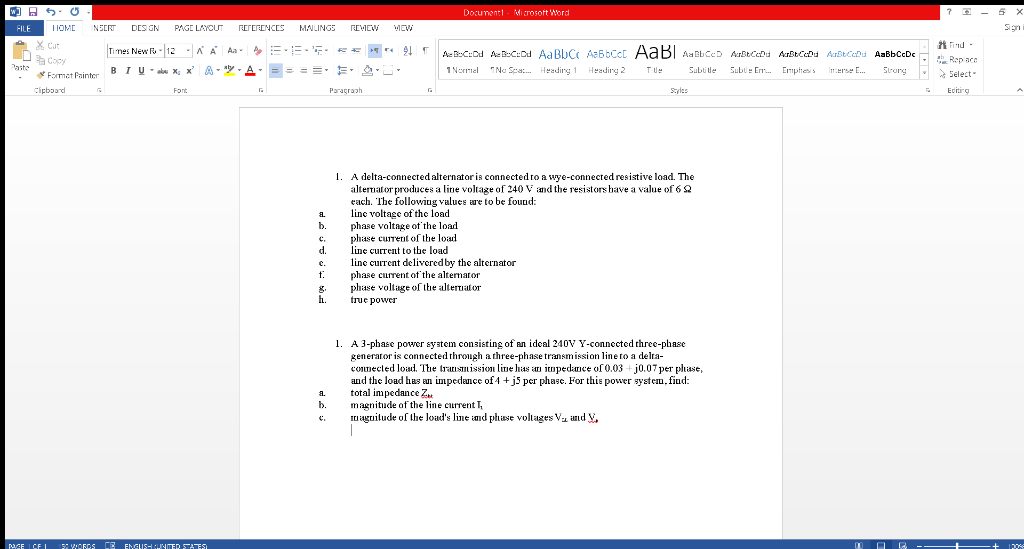The height and width of the screenshot is (549, 1024).
Task: Apply the Heading 1 style
Action: (558, 61)
